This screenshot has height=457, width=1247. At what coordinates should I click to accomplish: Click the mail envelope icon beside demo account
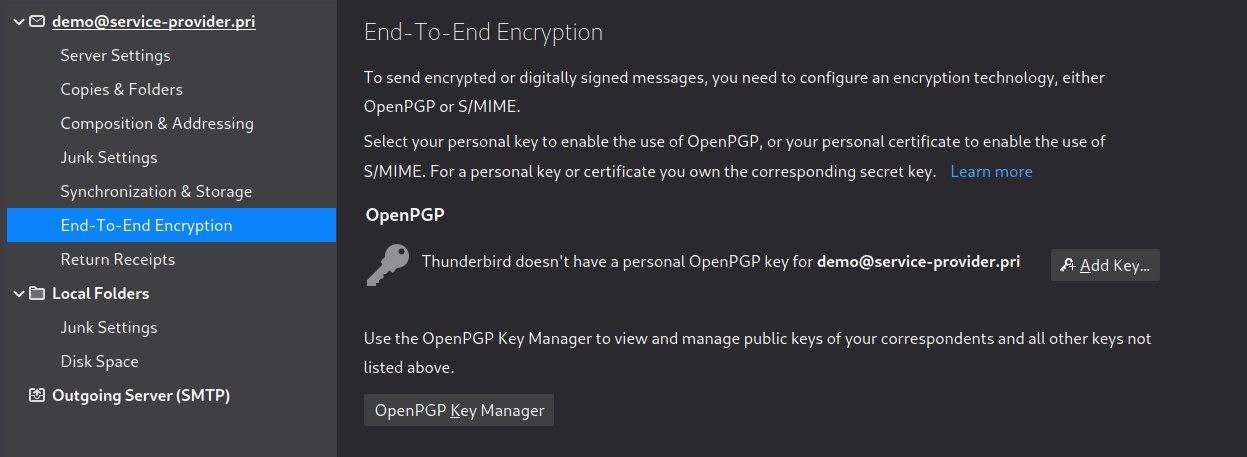pos(37,21)
